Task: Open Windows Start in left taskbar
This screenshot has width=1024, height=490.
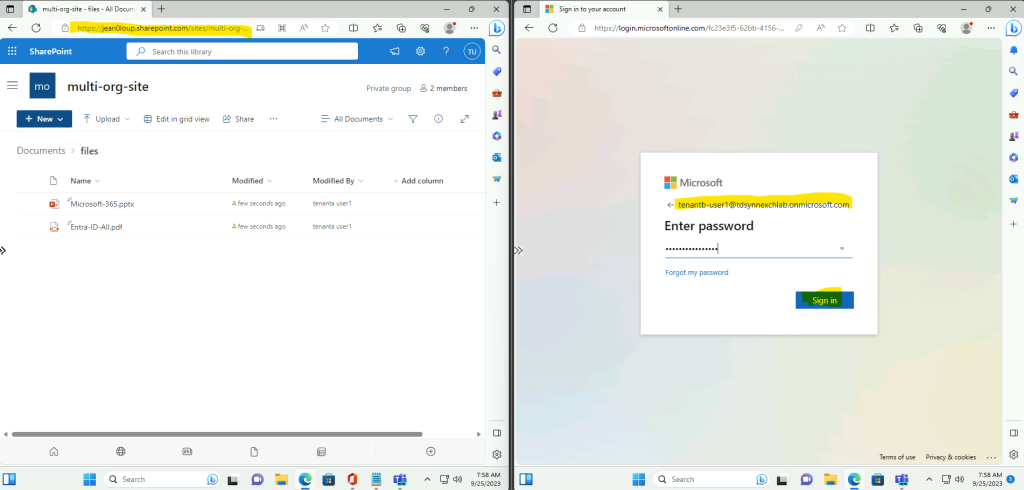Action: tap(89, 479)
